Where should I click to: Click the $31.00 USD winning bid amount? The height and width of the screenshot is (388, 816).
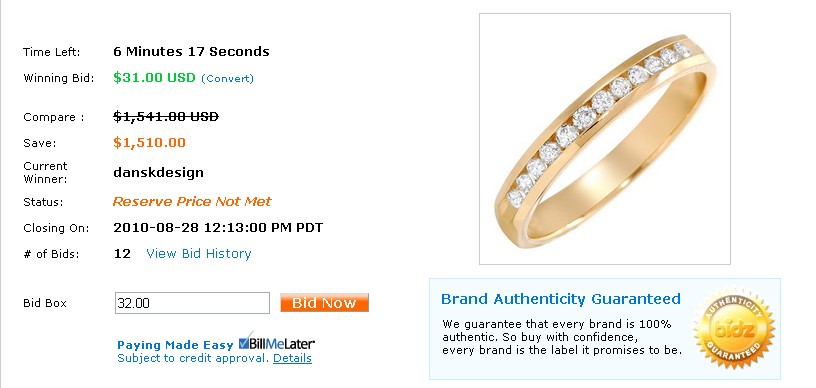pyautogui.click(x=154, y=78)
